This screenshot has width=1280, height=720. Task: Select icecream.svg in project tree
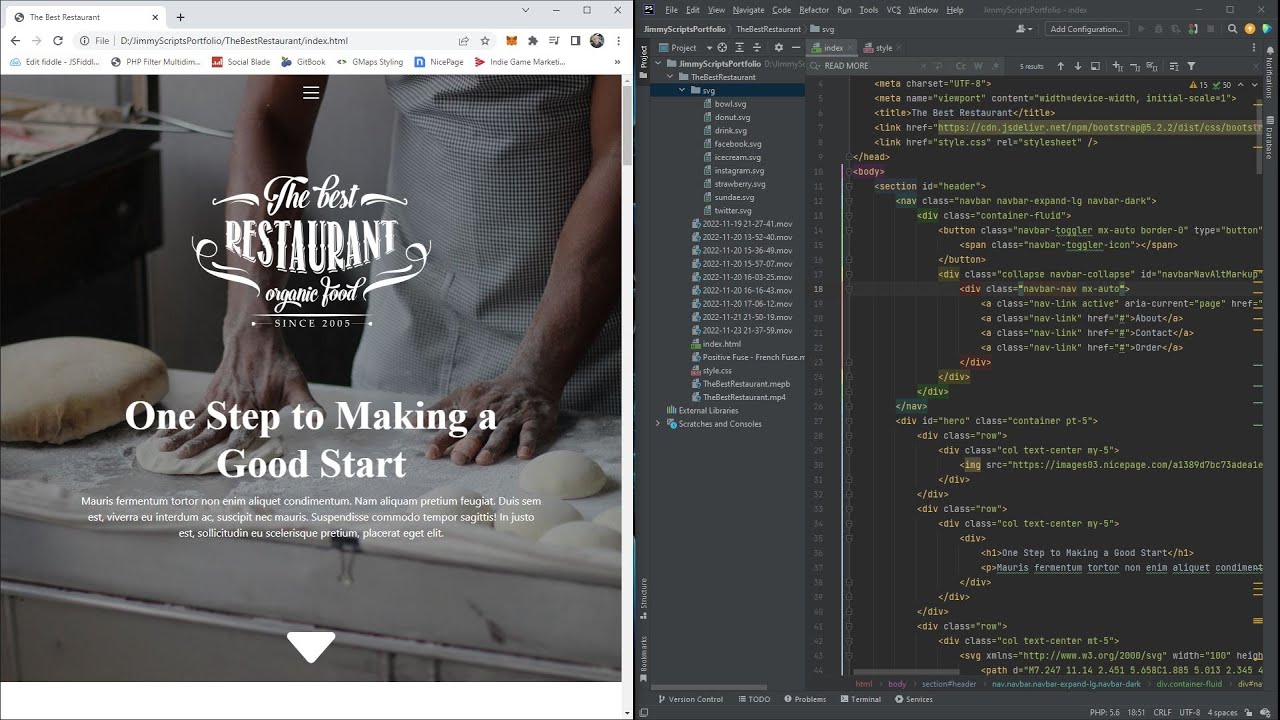737,157
